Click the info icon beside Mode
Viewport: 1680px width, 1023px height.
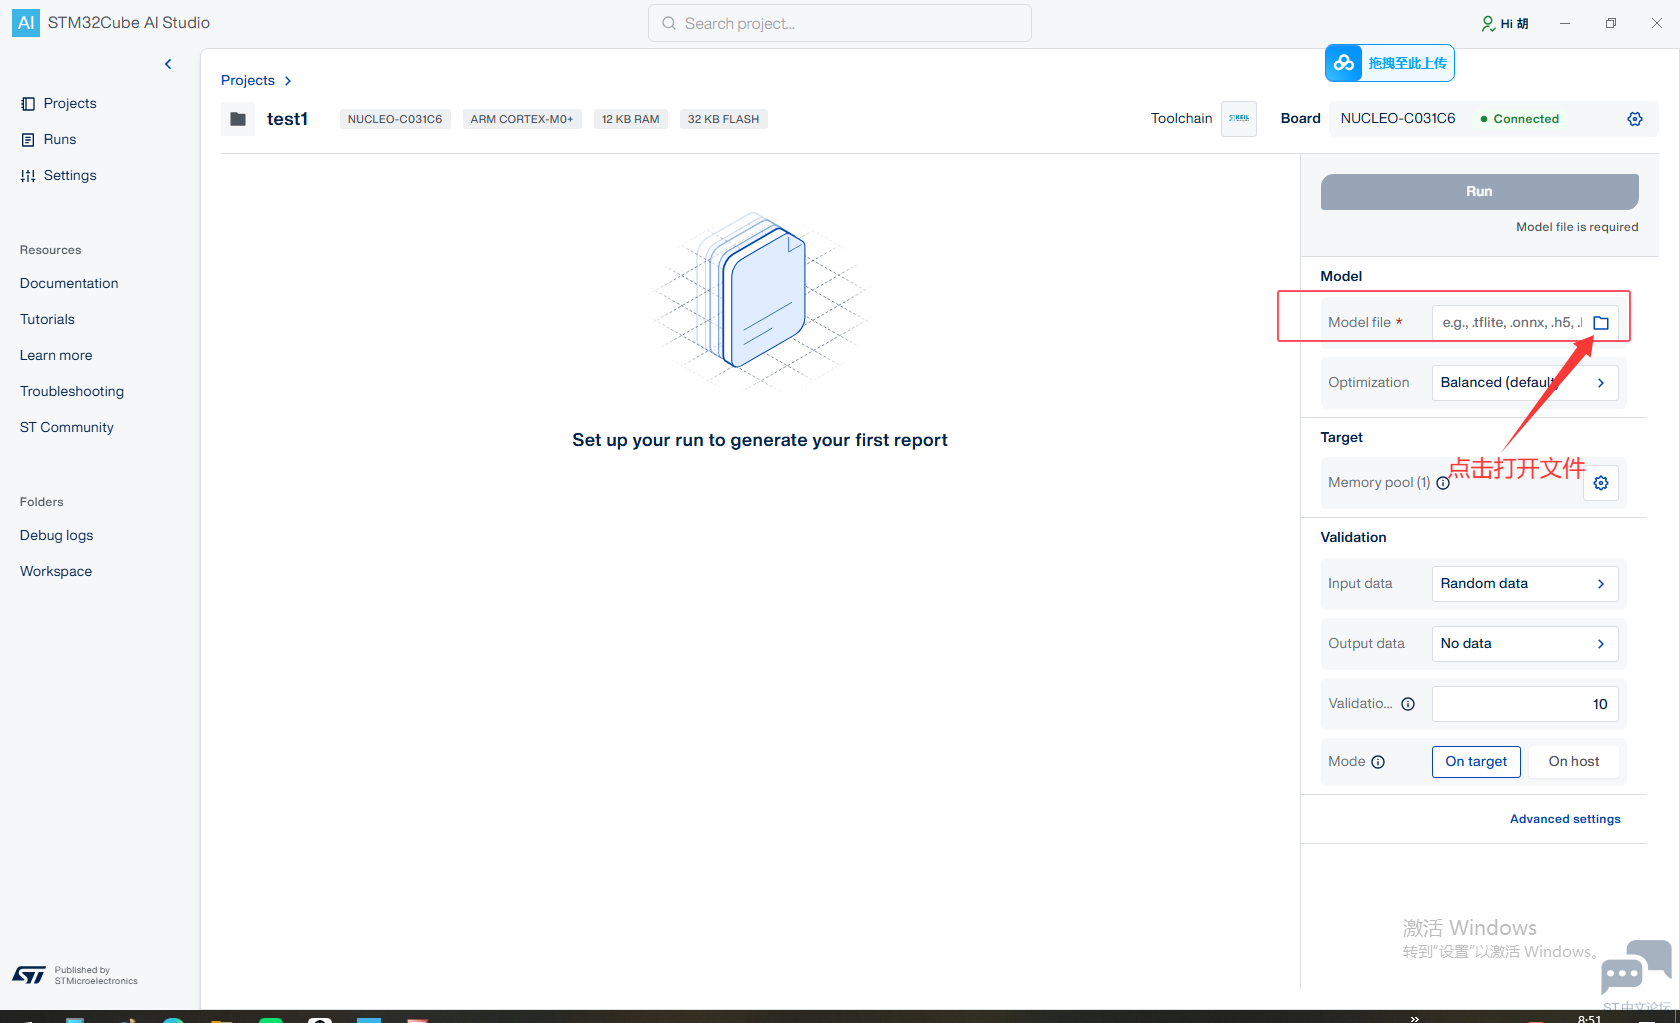(1378, 762)
